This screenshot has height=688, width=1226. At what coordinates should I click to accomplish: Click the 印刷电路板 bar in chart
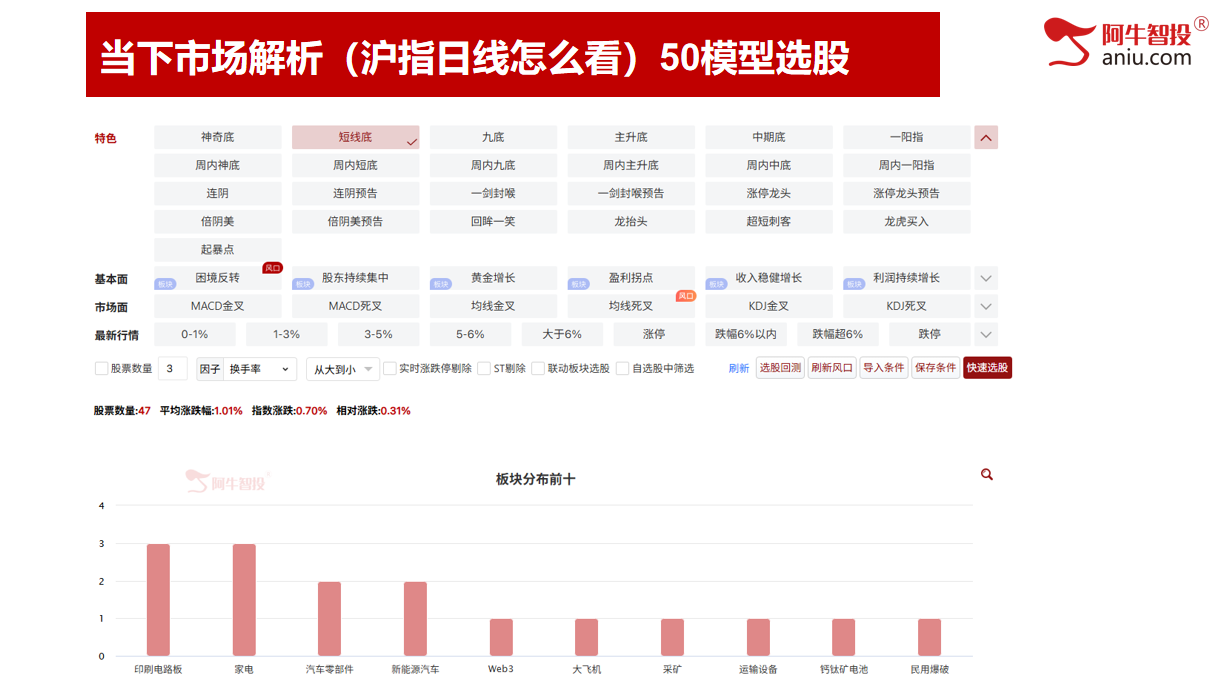tap(158, 600)
